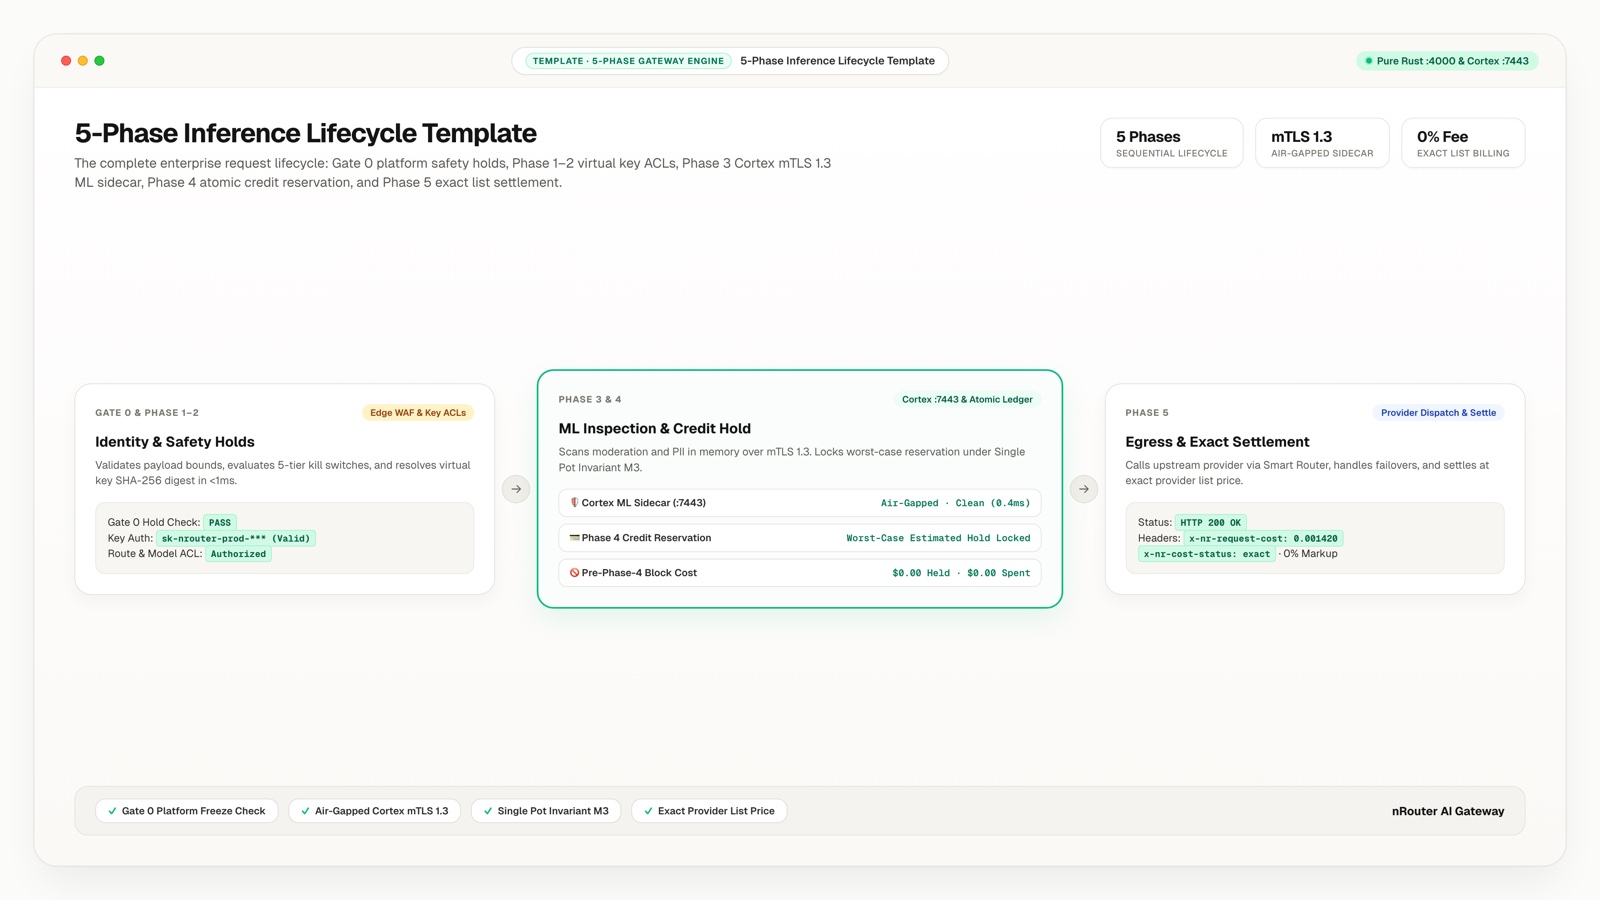Click the card icon beside Phase 4 Credit Reservation

[574, 538]
